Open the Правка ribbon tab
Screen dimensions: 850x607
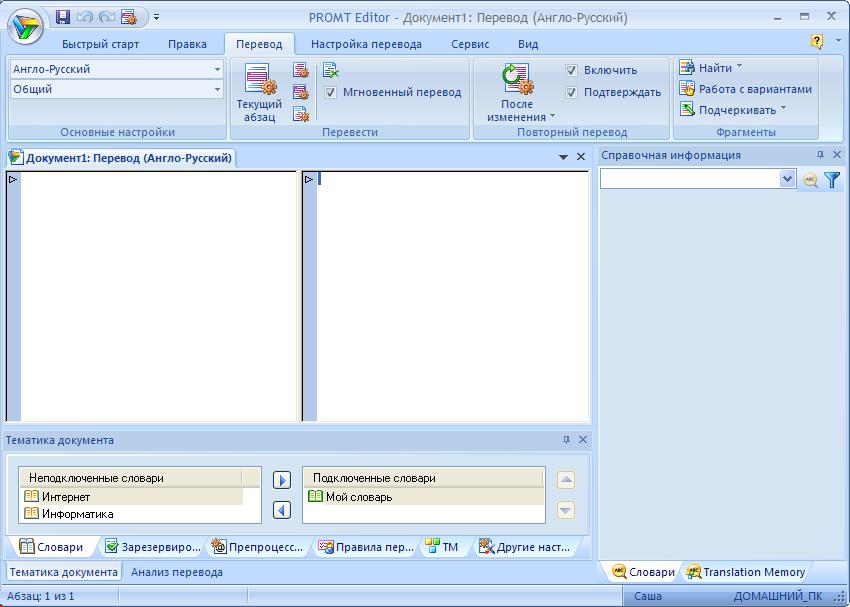[x=187, y=44]
